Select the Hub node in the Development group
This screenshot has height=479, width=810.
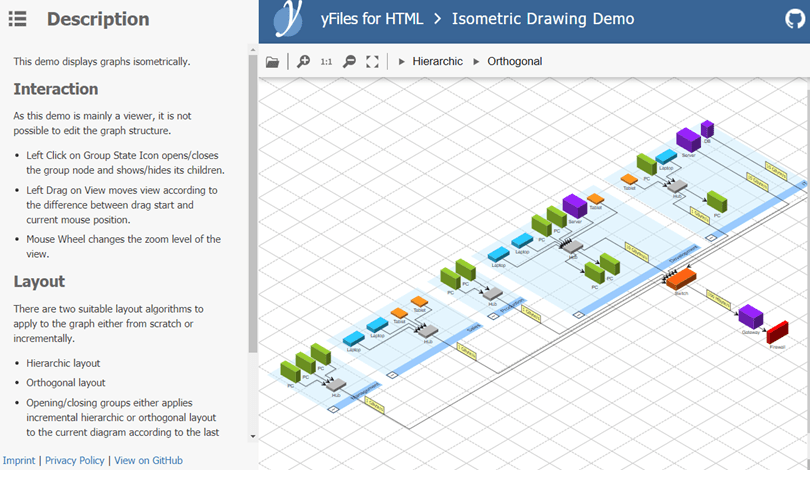[x=572, y=247]
